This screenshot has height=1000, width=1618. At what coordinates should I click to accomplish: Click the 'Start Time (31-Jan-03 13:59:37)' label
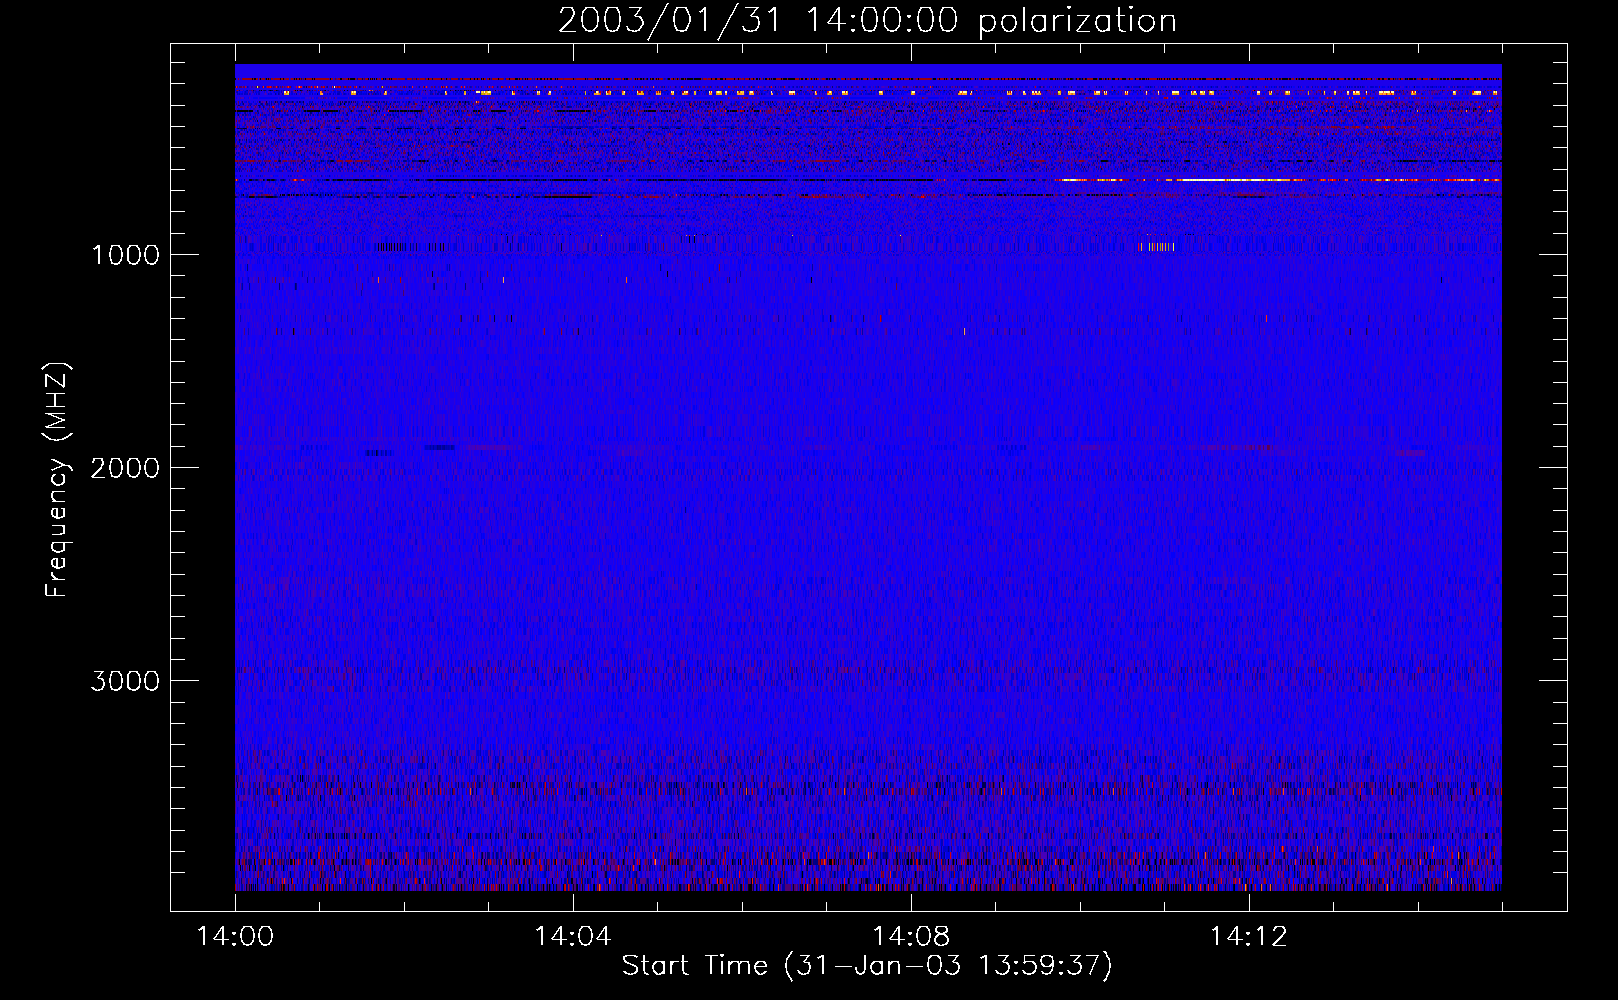pyautogui.click(x=867, y=966)
